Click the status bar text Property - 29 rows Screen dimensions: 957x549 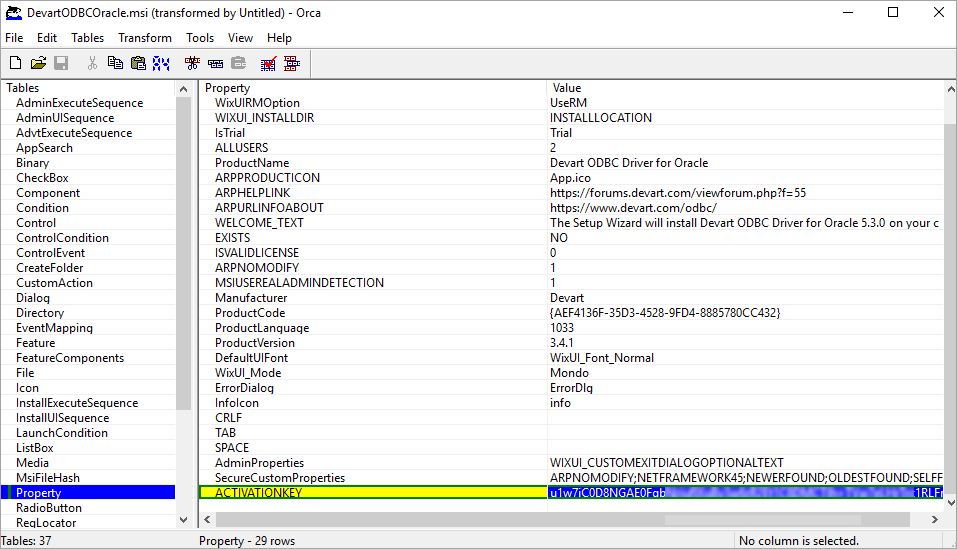(x=247, y=541)
